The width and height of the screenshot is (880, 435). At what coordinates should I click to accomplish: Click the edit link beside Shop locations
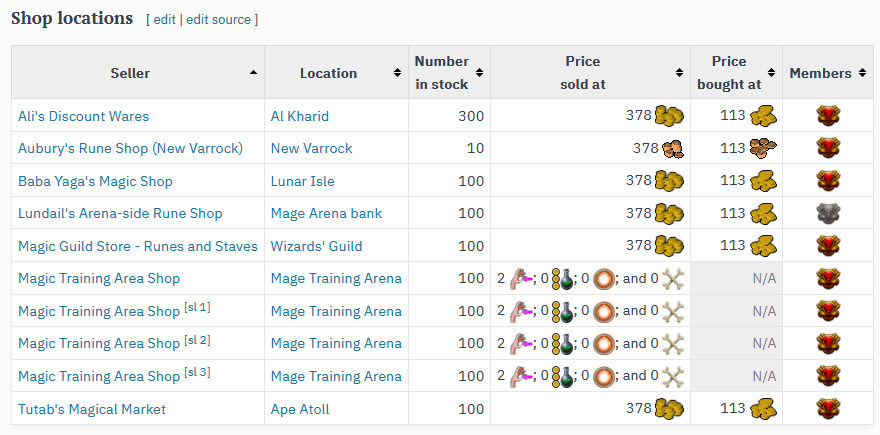[164, 20]
